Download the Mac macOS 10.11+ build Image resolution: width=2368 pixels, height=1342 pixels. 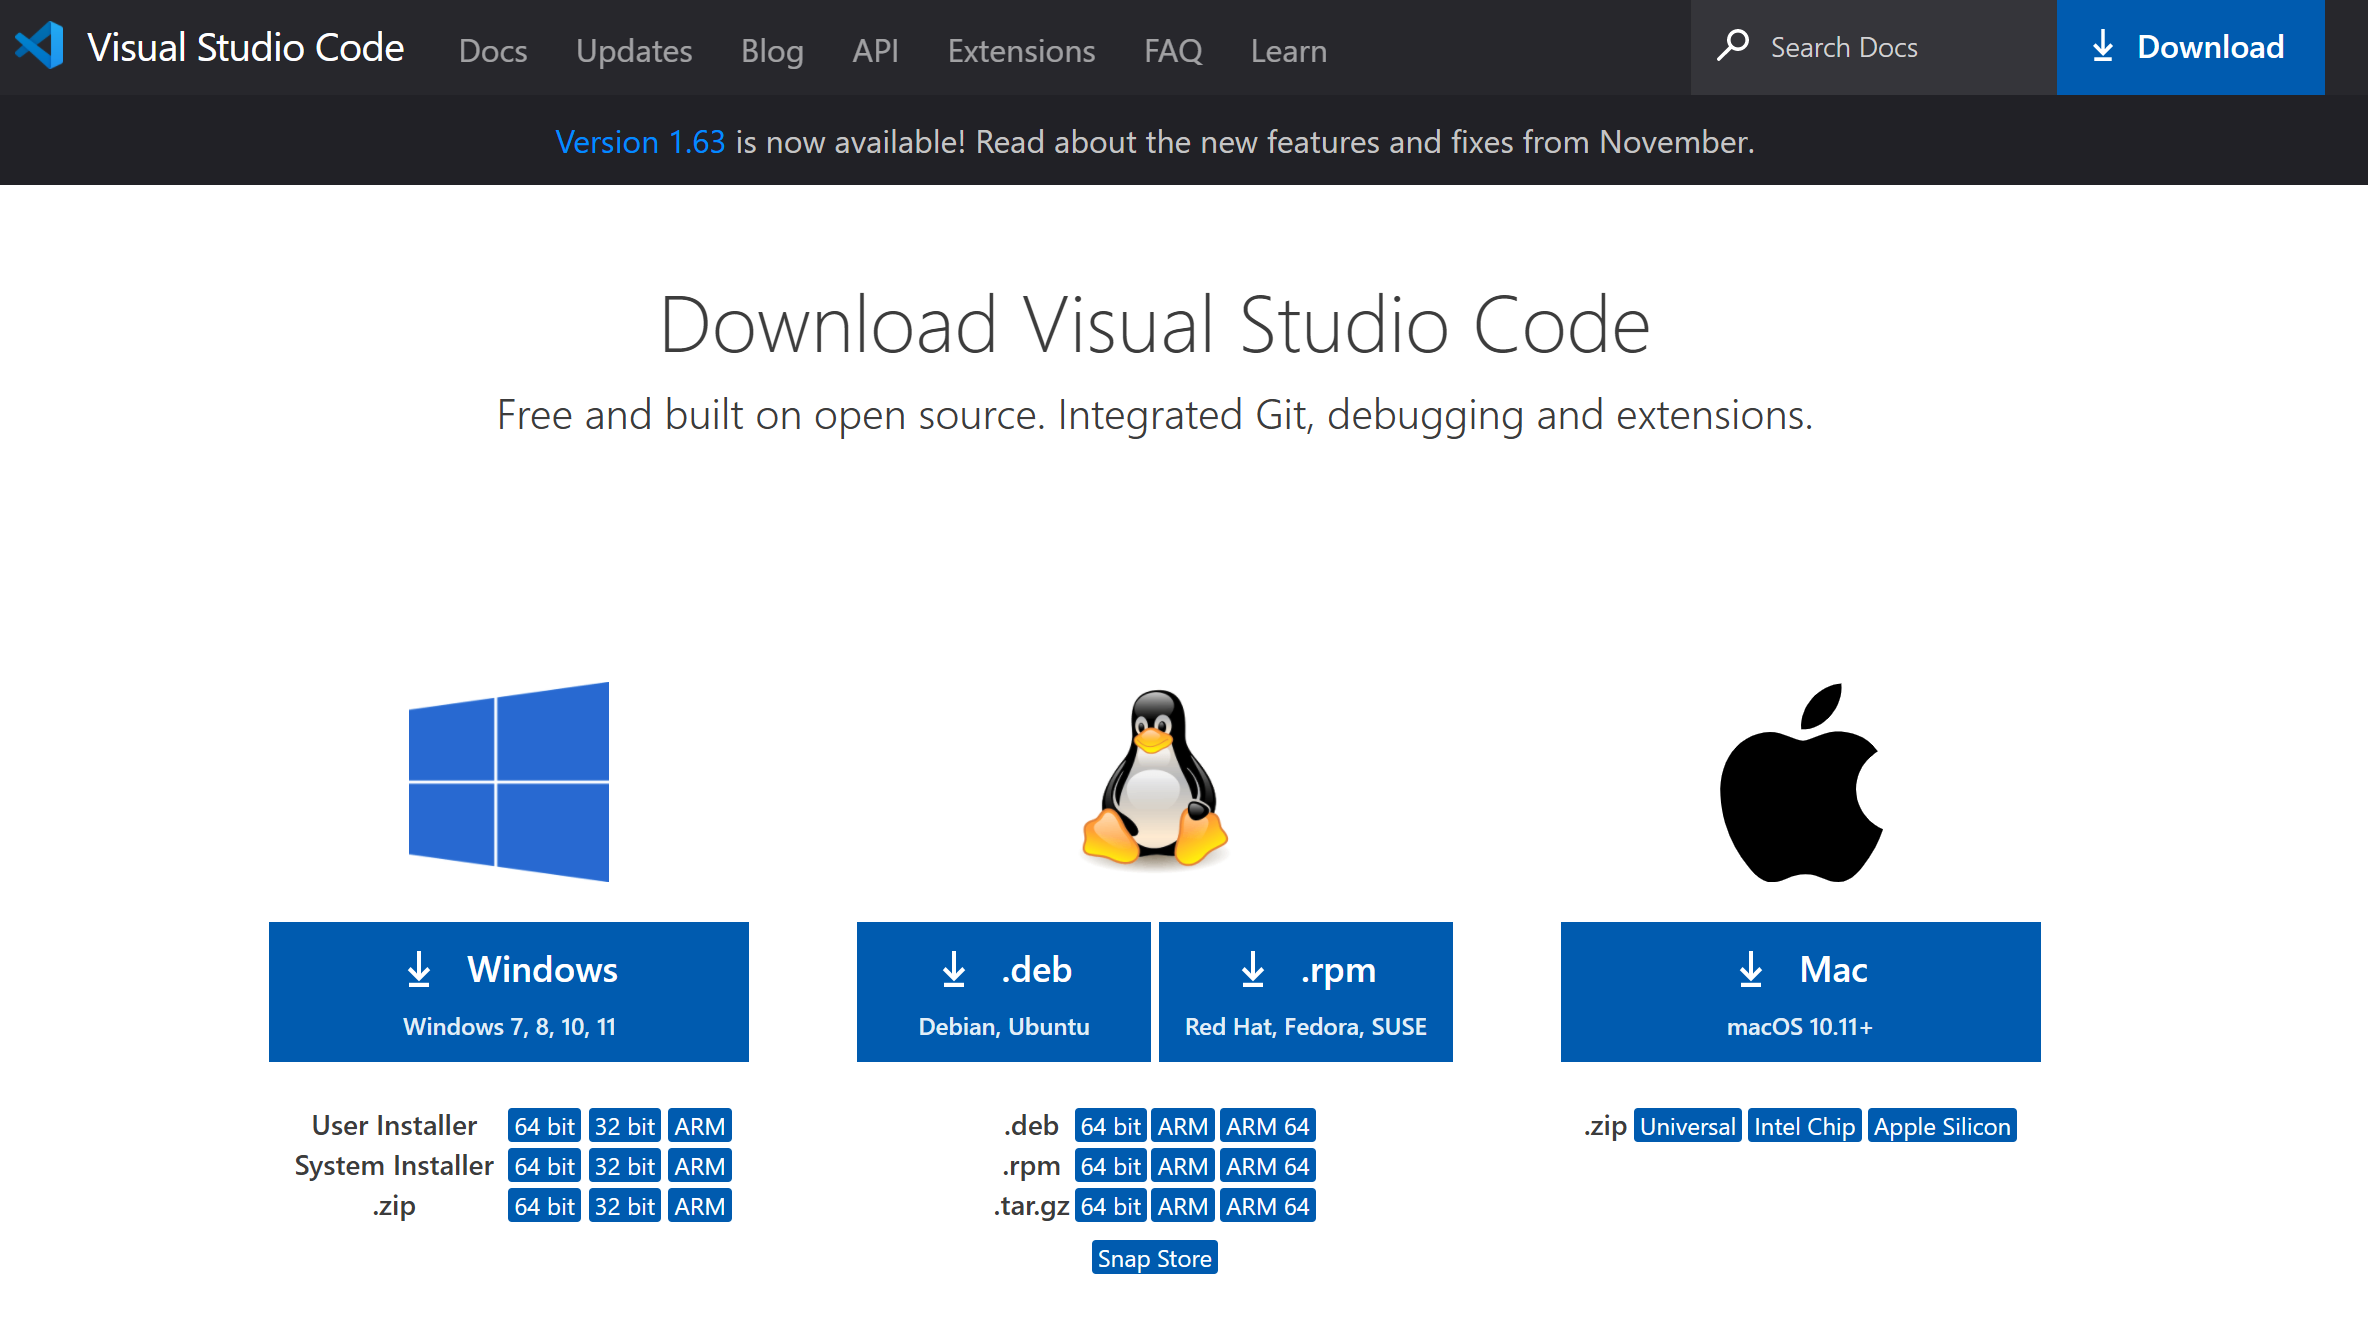1801,992
